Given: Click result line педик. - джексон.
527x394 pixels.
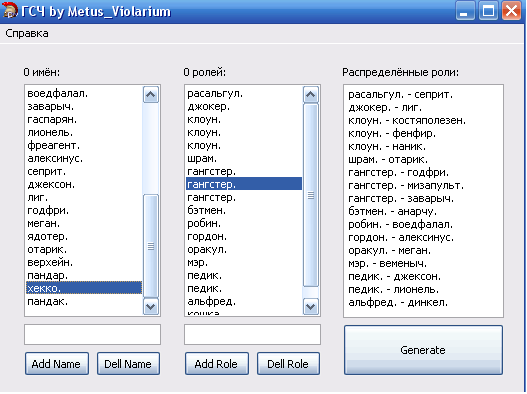Looking at the screenshot, I should (x=394, y=276).
